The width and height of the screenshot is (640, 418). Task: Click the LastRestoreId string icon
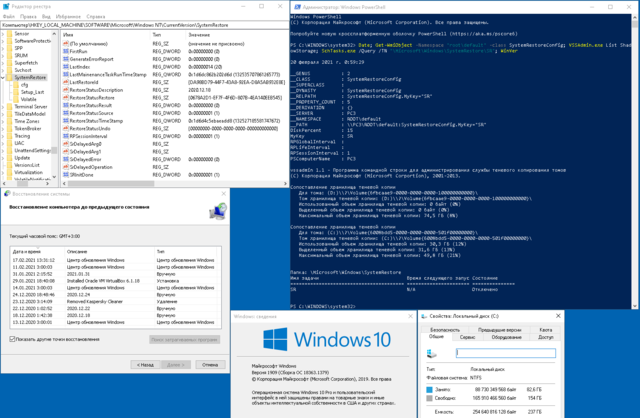pyautogui.click(x=66, y=82)
